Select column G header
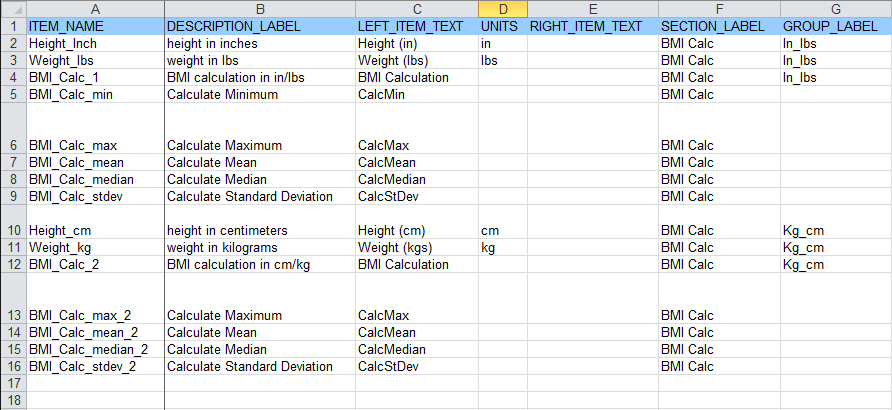Image resolution: width=892 pixels, height=410 pixels. point(836,8)
